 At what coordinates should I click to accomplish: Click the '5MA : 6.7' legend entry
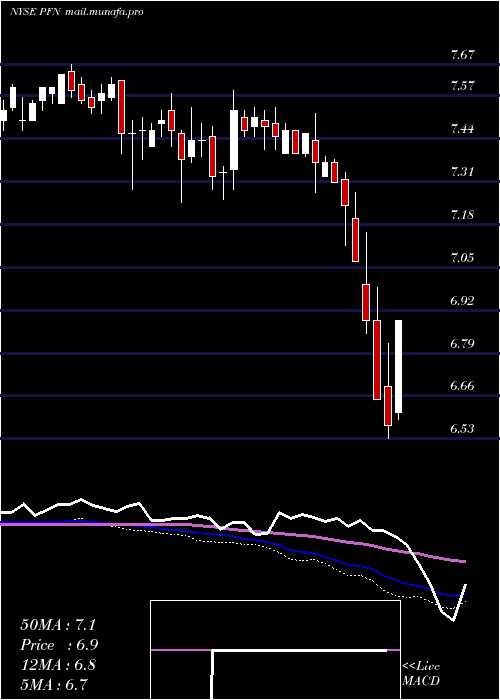54,684
